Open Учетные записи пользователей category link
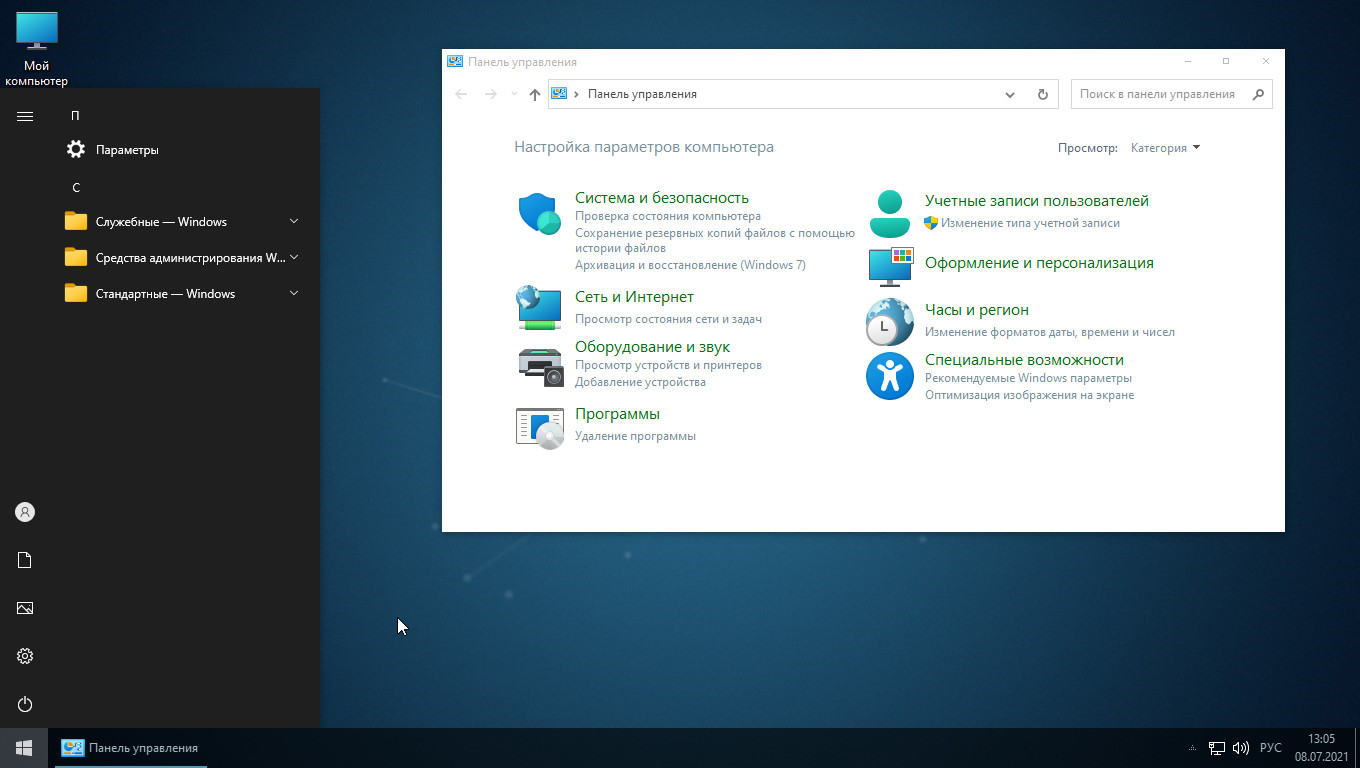Image resolution: width=1360 pixels, height=768 pixels. click(x=1037, y=201)
